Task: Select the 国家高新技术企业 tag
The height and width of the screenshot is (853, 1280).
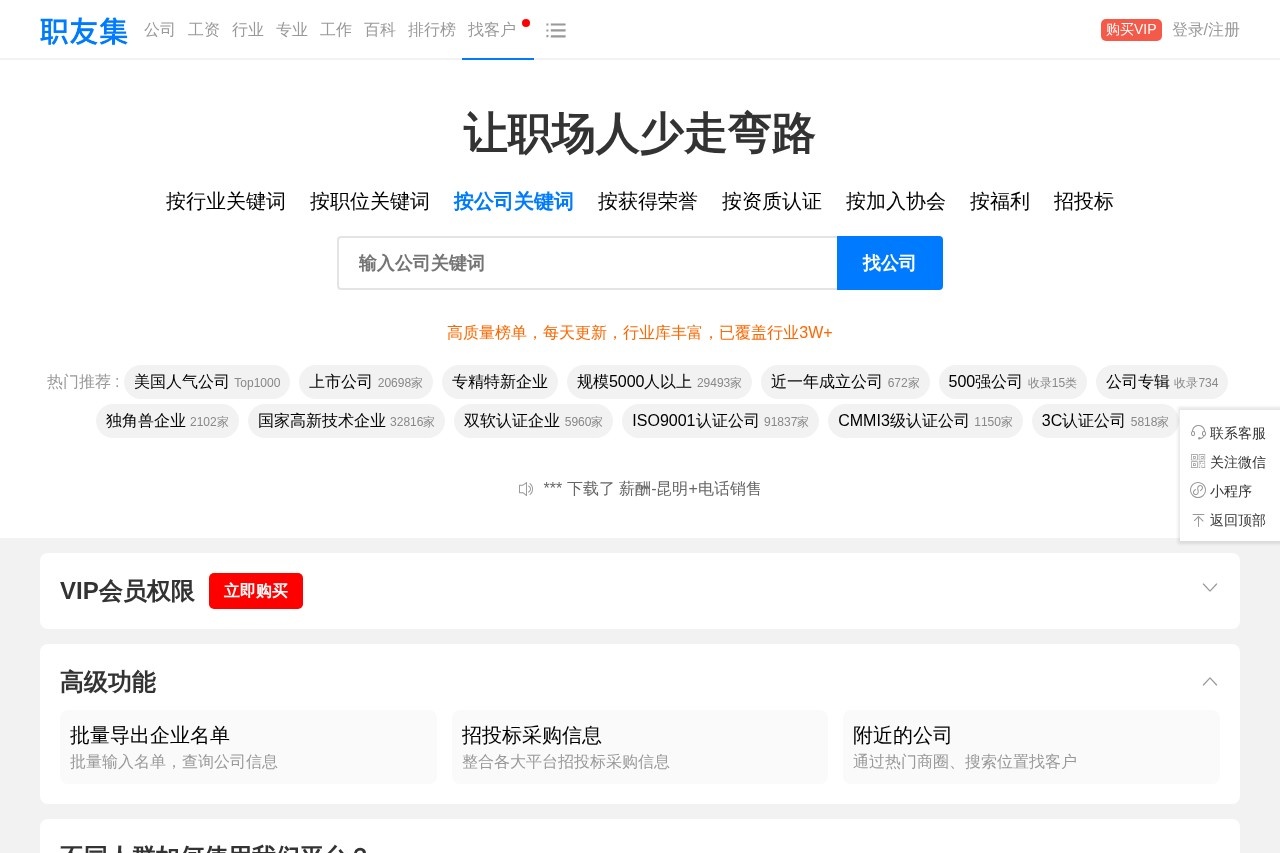Action: (346, 421)
